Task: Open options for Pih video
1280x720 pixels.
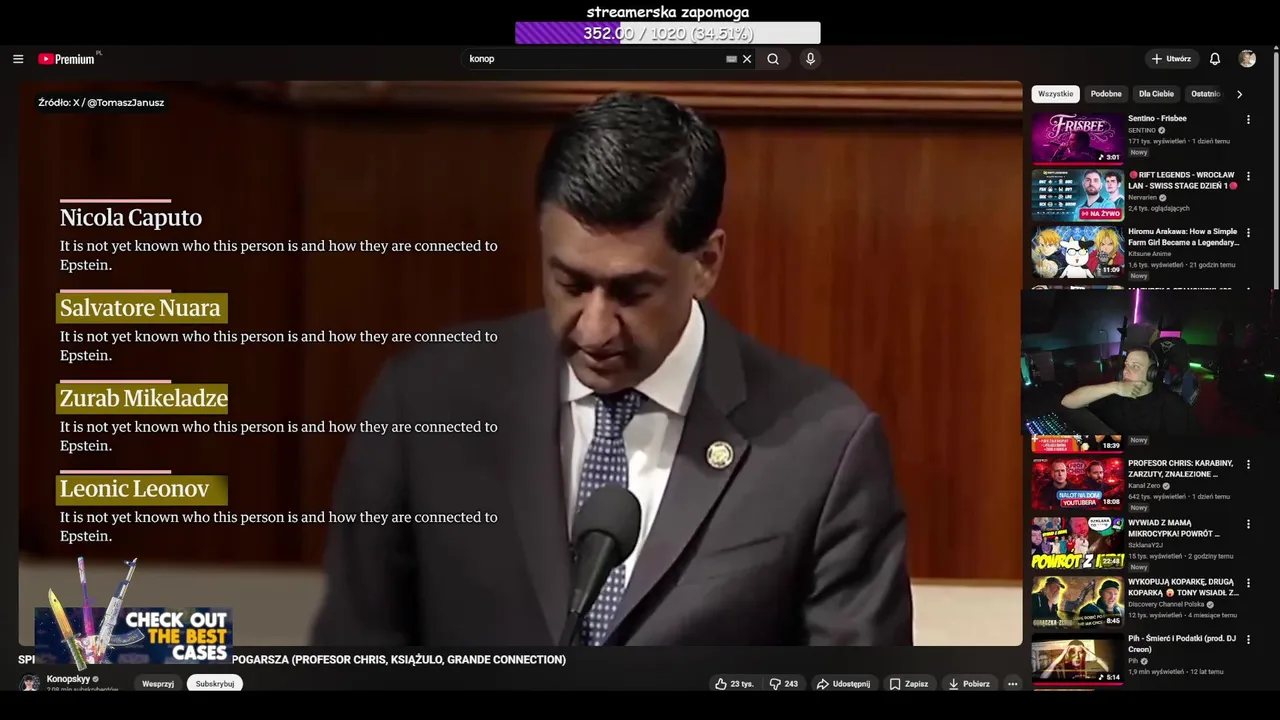Action: (x=1248, y=640)
